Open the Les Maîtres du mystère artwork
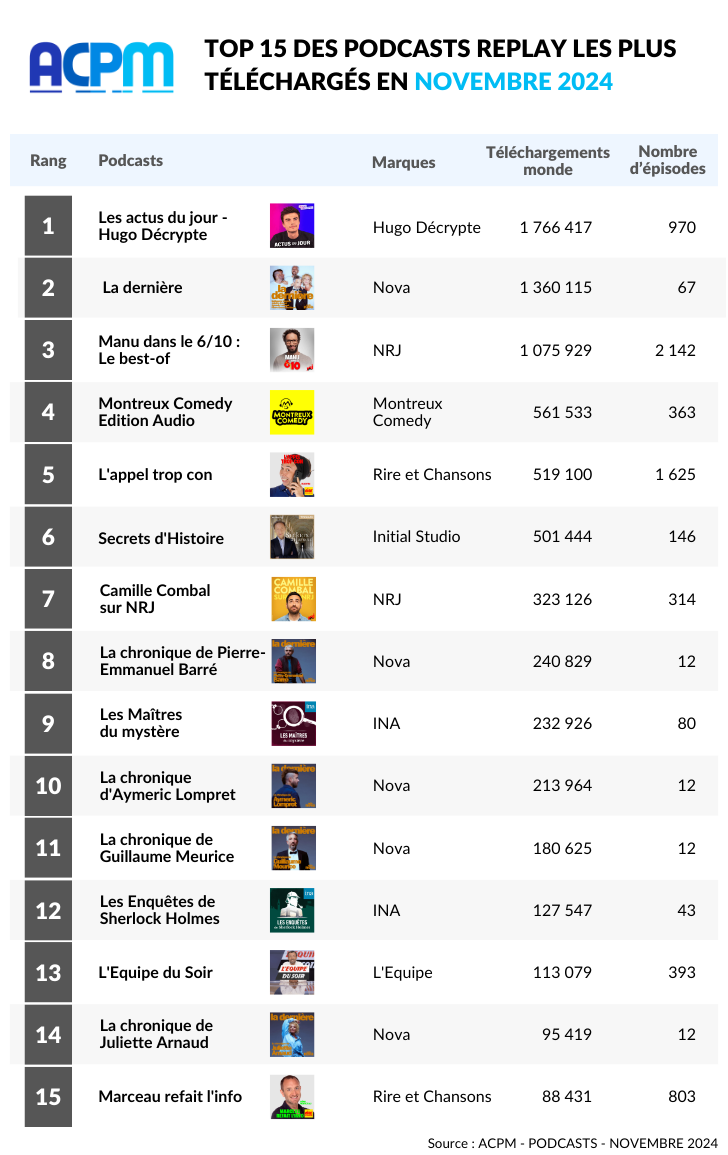 pyautogui.click(x=293, y=723)
